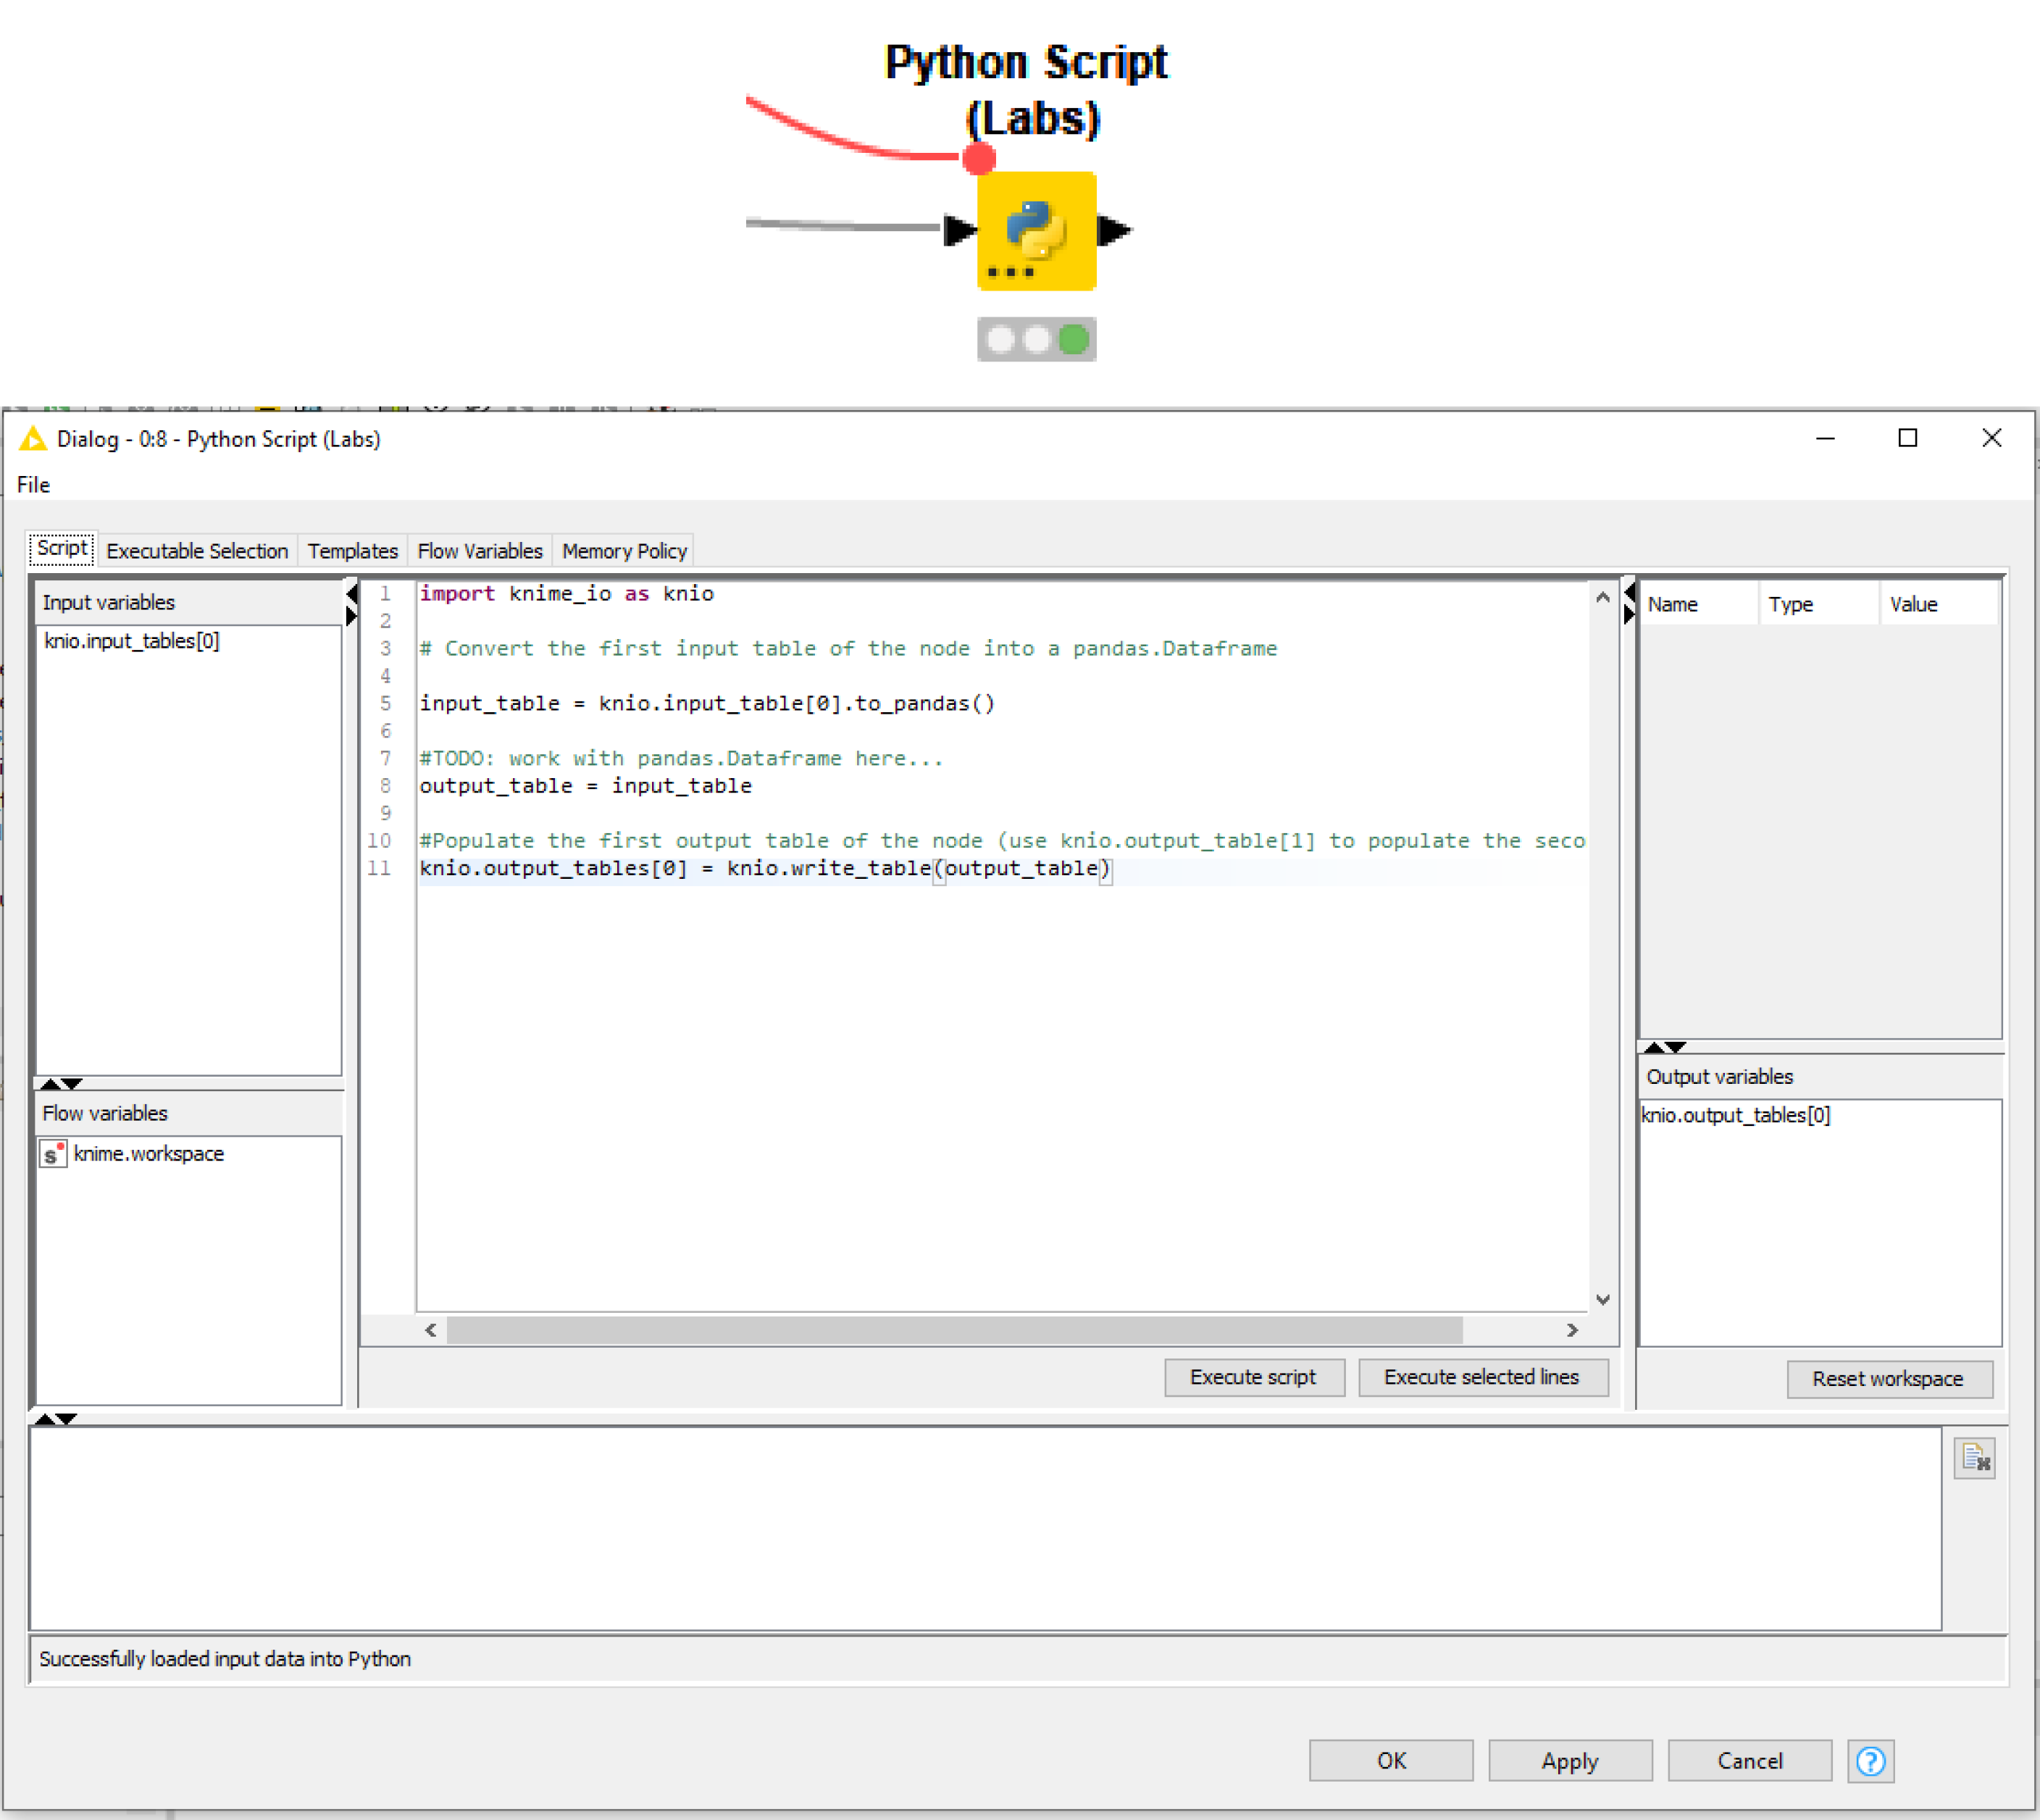Click the Output variables panel header
Viewport: 2040px width, 1820px height.
(x=1819, y=1077)
